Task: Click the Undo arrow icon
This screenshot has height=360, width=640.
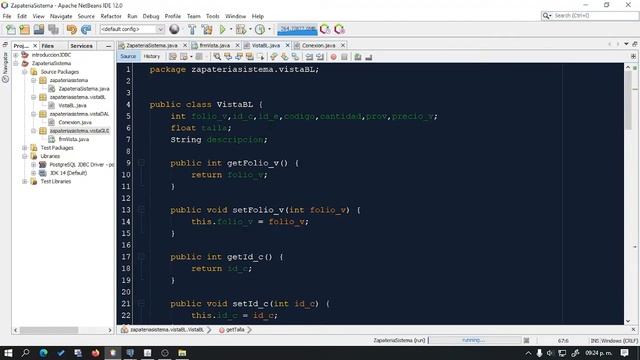Action: click(71, 29)
